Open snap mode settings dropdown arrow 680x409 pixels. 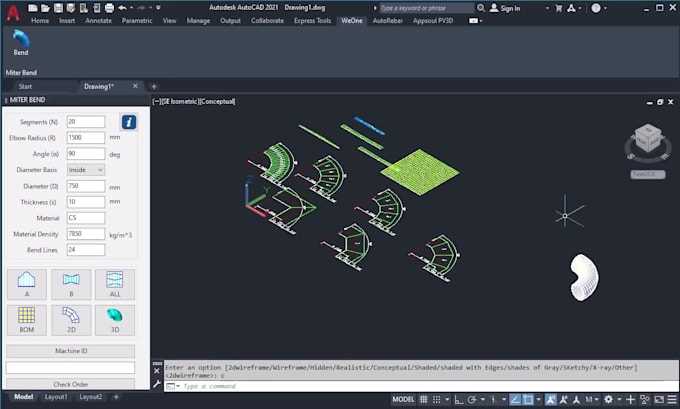click(446, 399)
